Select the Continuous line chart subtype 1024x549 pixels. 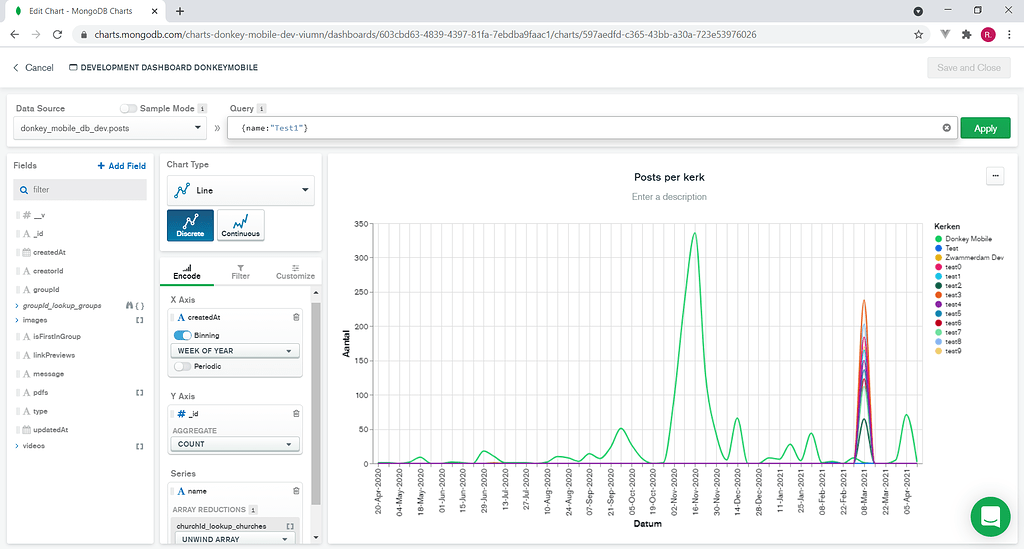[240, 225]
